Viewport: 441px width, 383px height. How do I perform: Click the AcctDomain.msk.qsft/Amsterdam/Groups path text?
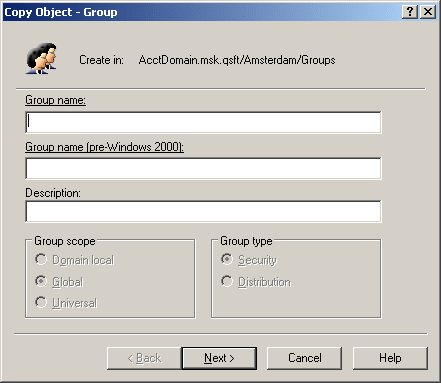237,60
